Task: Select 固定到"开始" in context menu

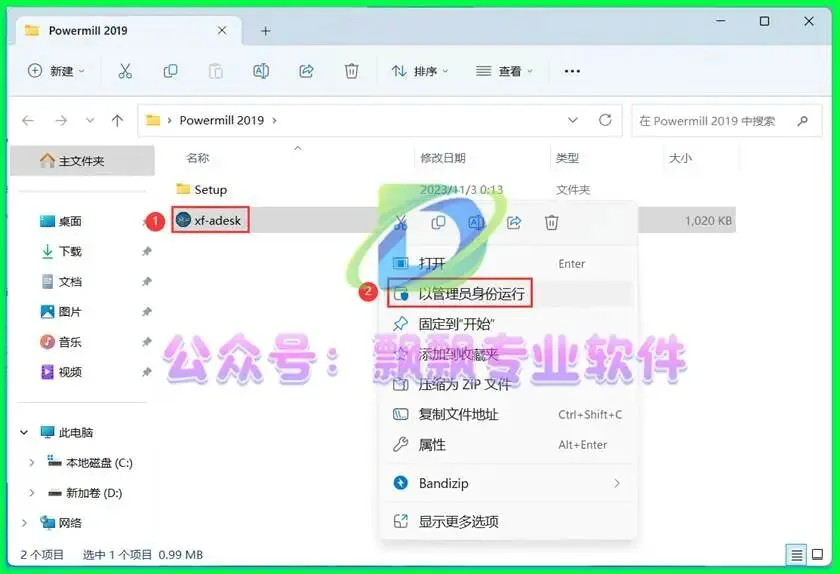Action: coord(509,324)
